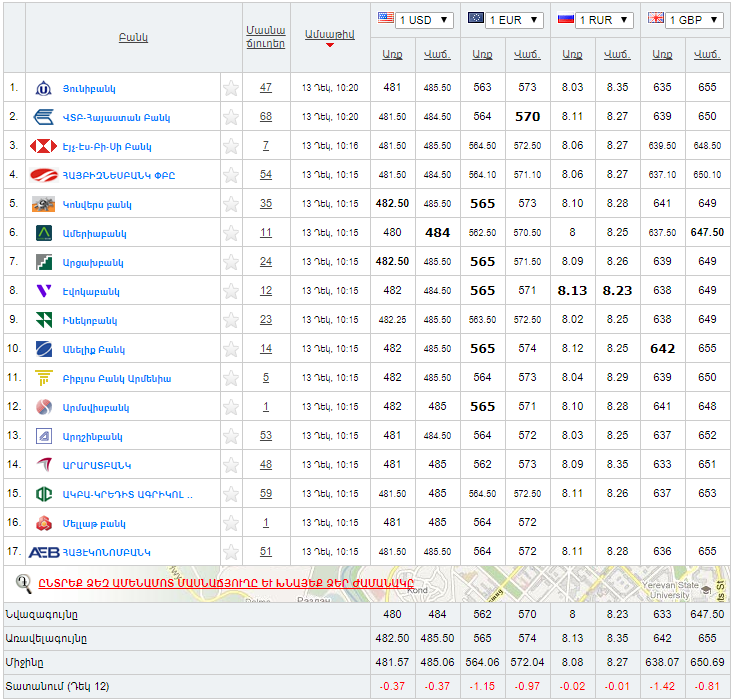Sort by EUR buy column header

click(x=482, y=54)
